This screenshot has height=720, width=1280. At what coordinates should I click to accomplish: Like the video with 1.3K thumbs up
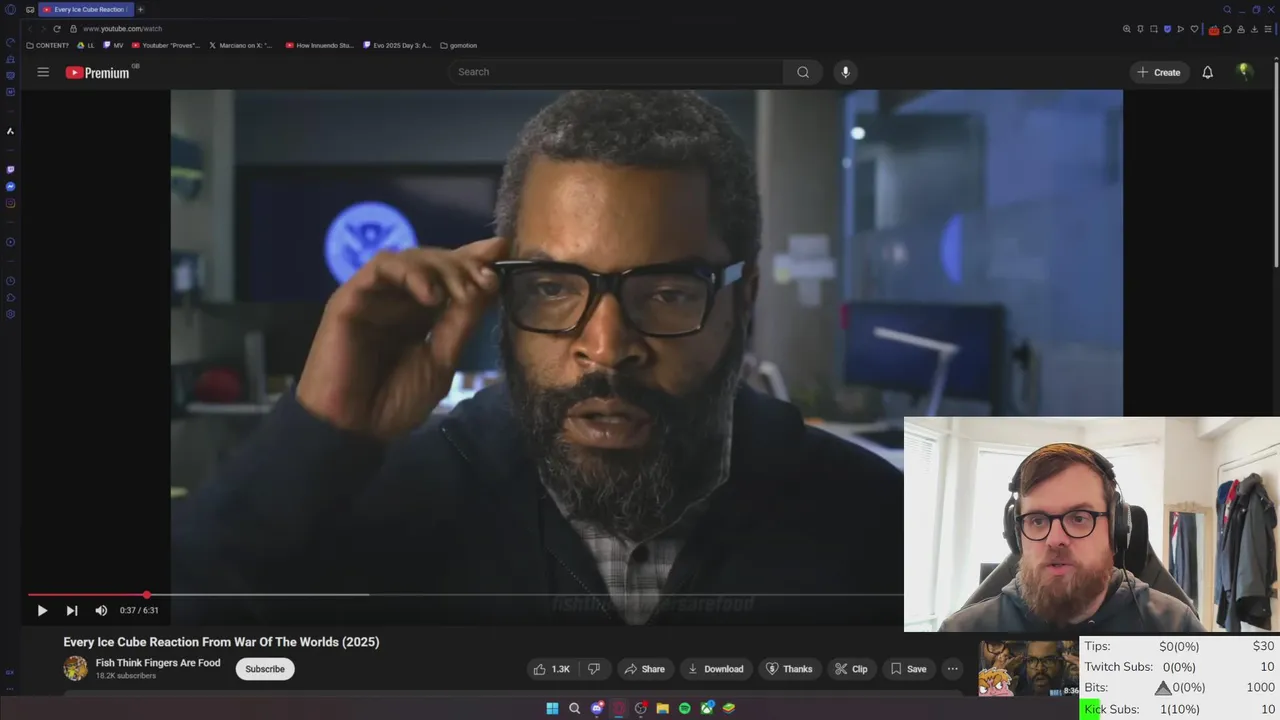(551, 669)
